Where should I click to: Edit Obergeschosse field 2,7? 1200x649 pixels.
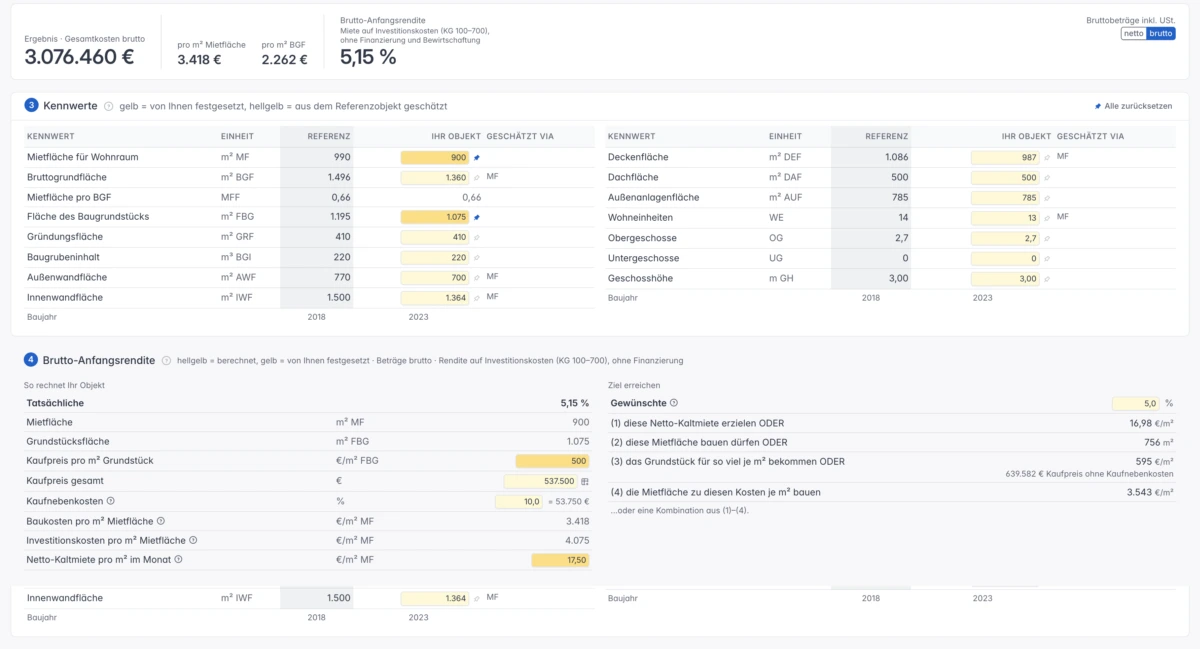pyautogui.click(x=1005, y=238)
